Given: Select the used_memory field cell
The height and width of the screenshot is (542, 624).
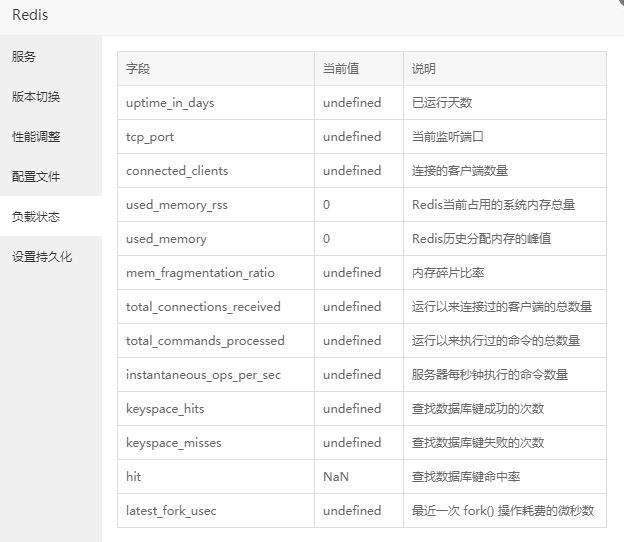Looking at the screenshot, I should pyautogui.click(x=216, y=239).
